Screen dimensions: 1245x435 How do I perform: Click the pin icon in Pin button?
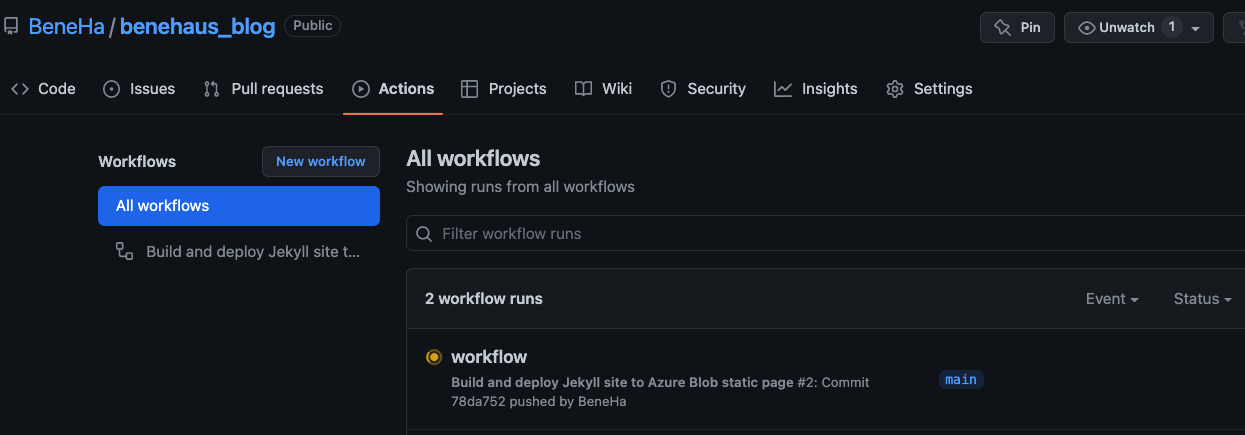point(1002,28)
